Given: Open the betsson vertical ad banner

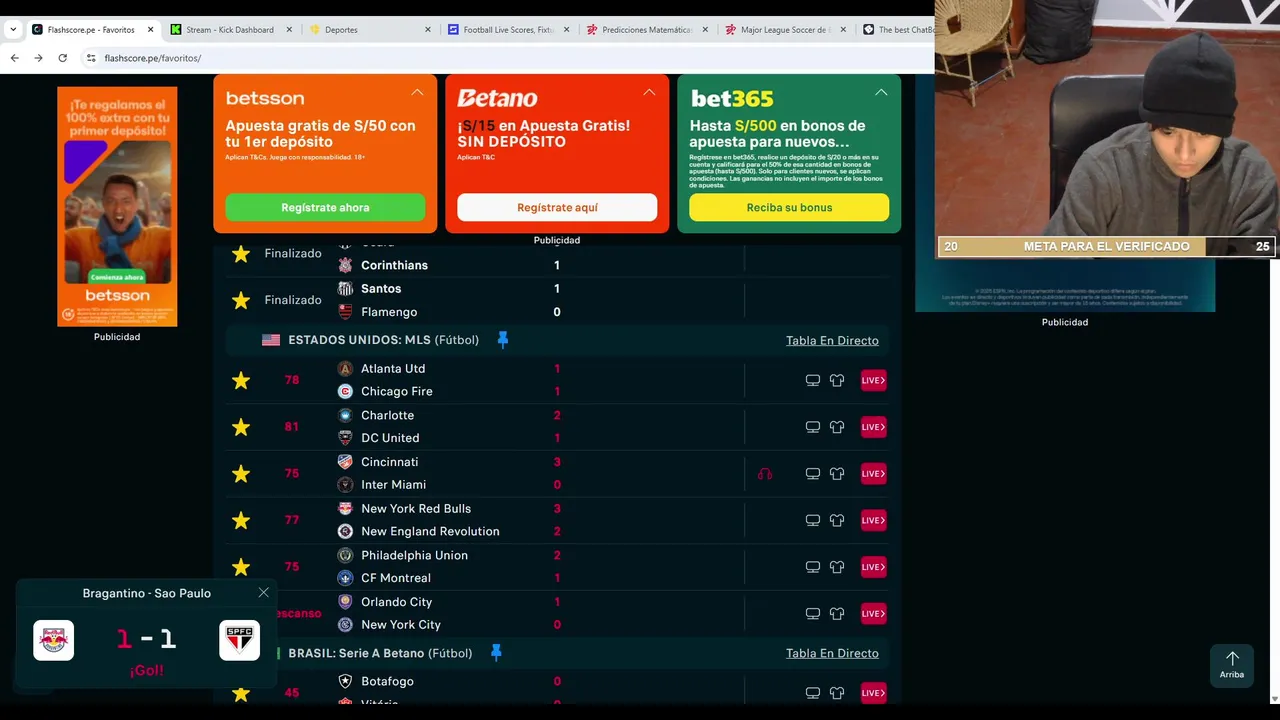Looking at the screenshot, I should pyautogui.click(x=117, y=206).
